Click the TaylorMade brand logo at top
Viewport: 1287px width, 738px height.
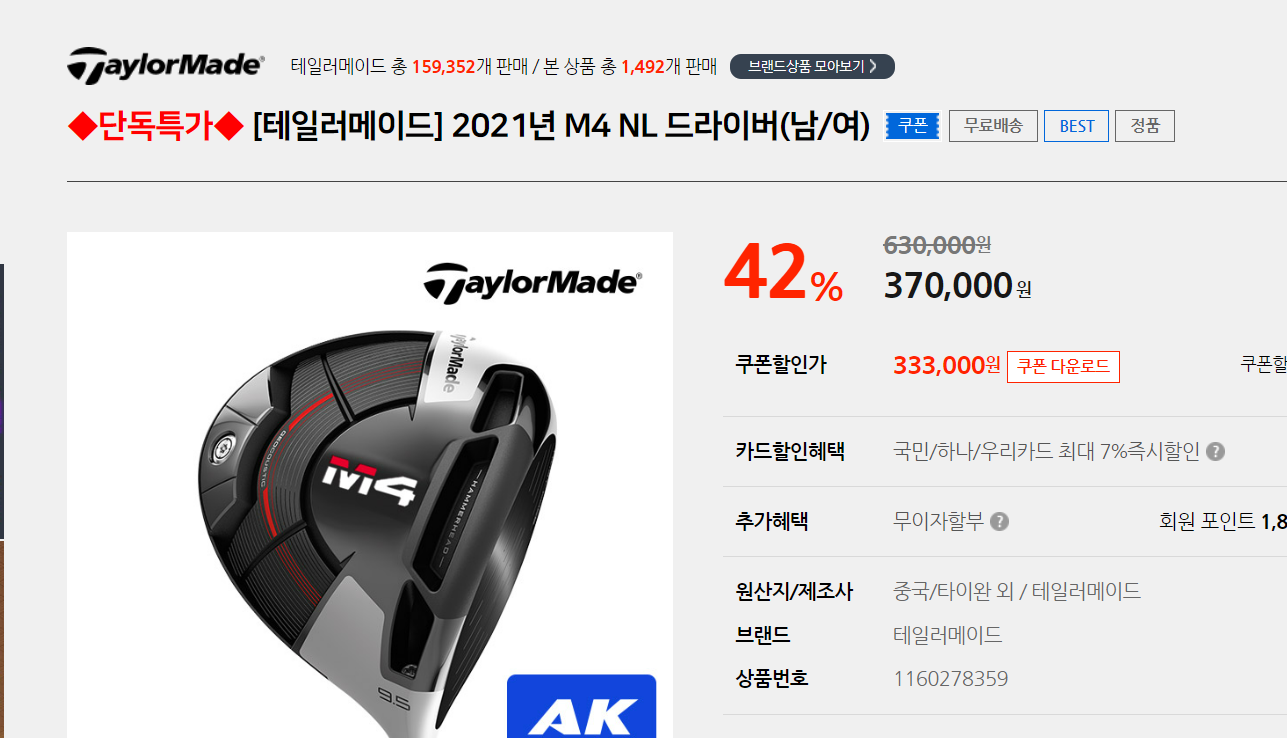(166, 66)
